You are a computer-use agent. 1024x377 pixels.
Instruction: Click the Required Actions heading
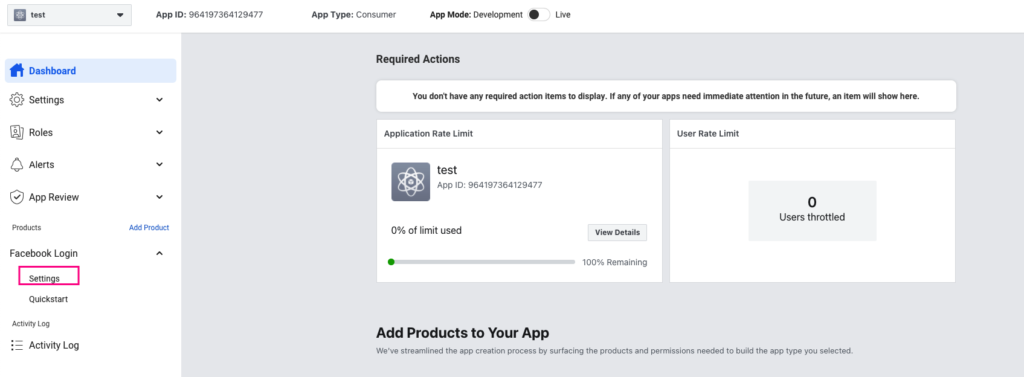click(418, 59)
